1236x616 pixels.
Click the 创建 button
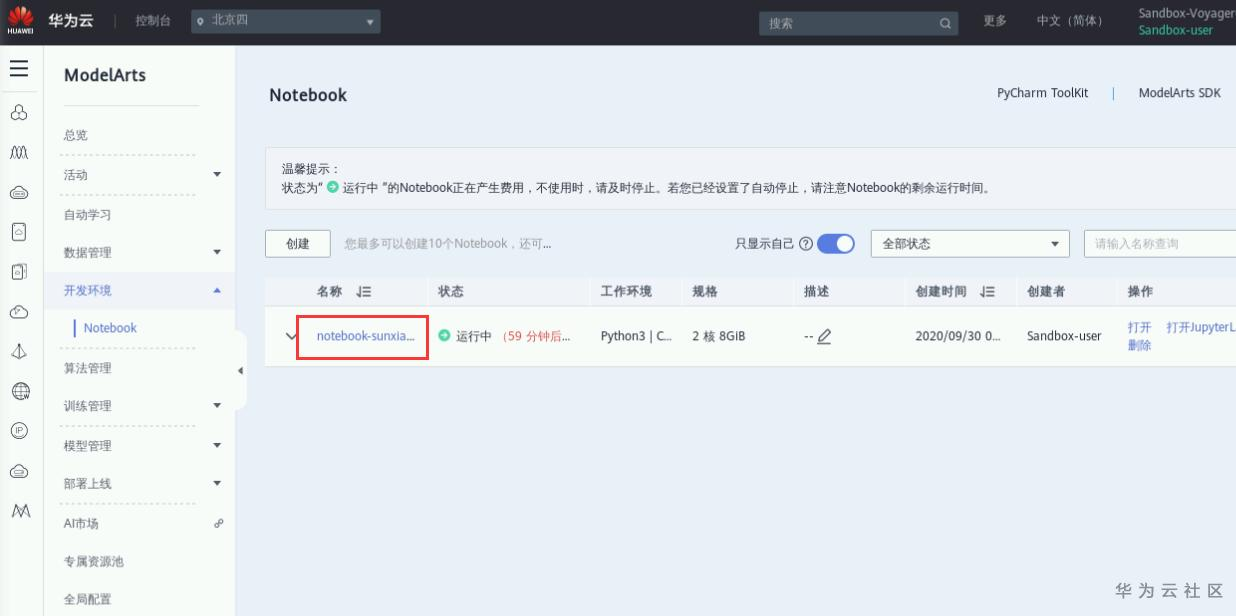click(x=298, y=244)
